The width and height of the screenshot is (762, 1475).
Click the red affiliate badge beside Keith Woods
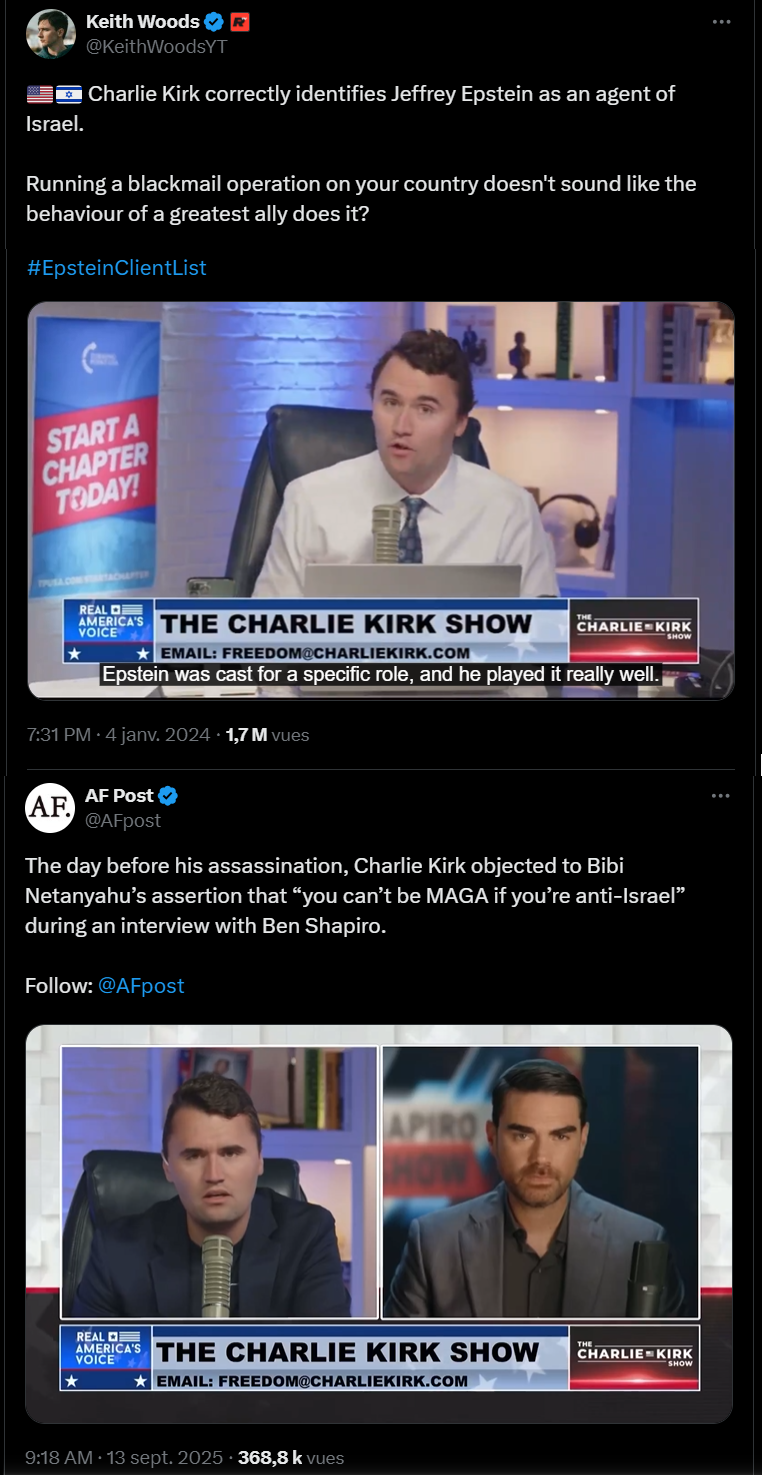point(240,22)
